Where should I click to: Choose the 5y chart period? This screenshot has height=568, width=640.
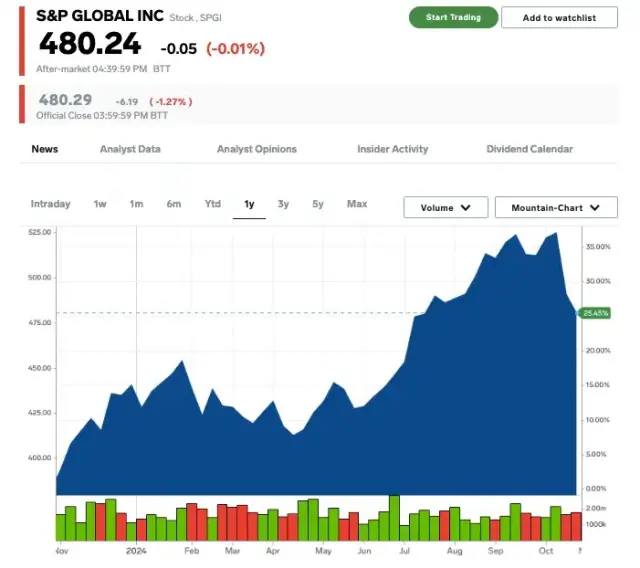[318, 204]
